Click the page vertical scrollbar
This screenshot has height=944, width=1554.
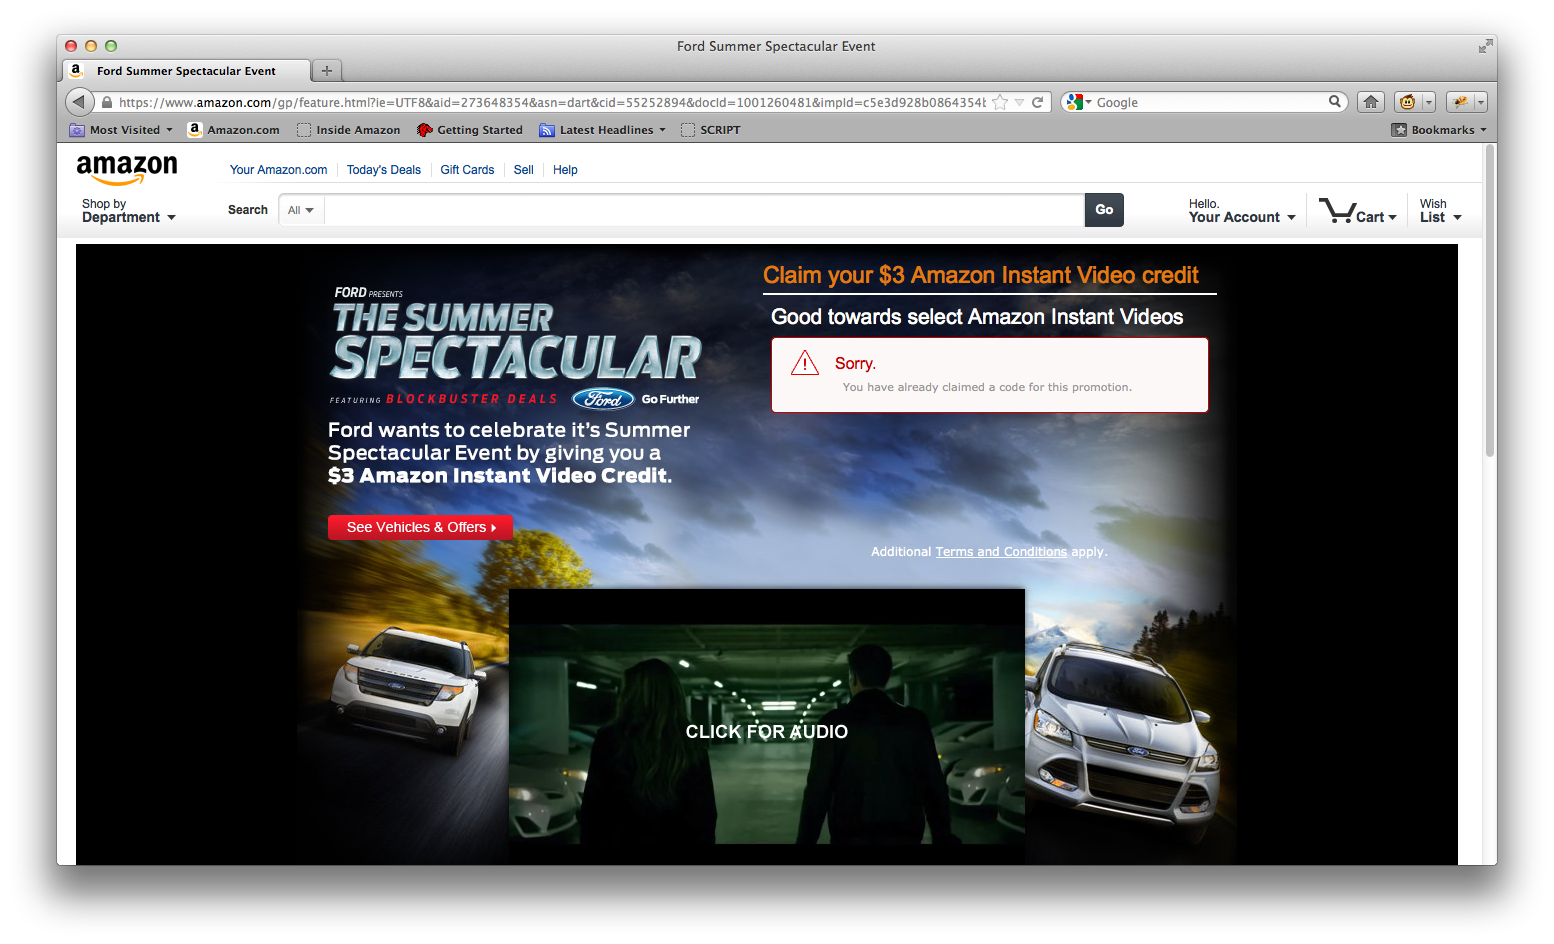tap(1490, 301)
